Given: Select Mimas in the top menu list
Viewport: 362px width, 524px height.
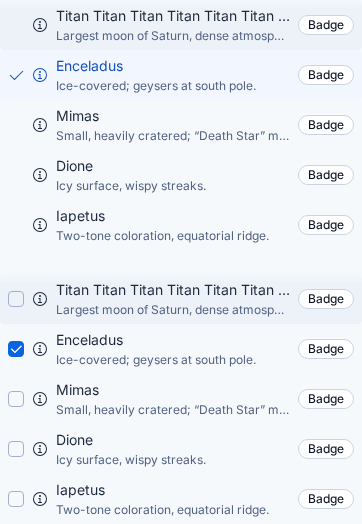Looking at the screenshot, I should [181, 125].
